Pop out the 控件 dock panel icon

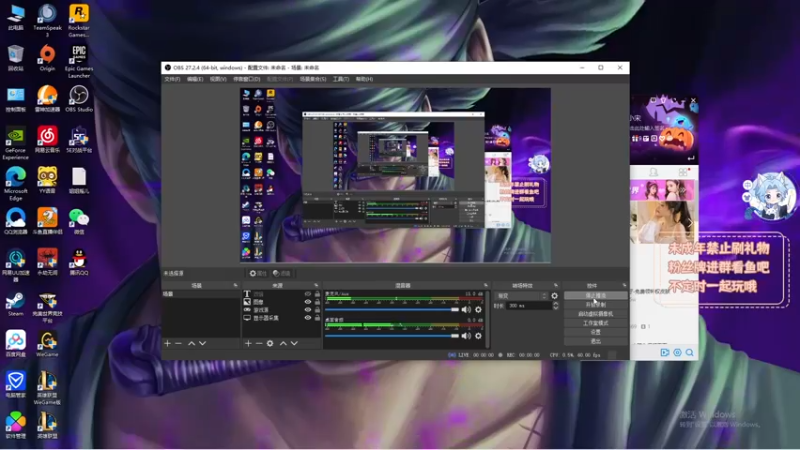tap(624, 285)
